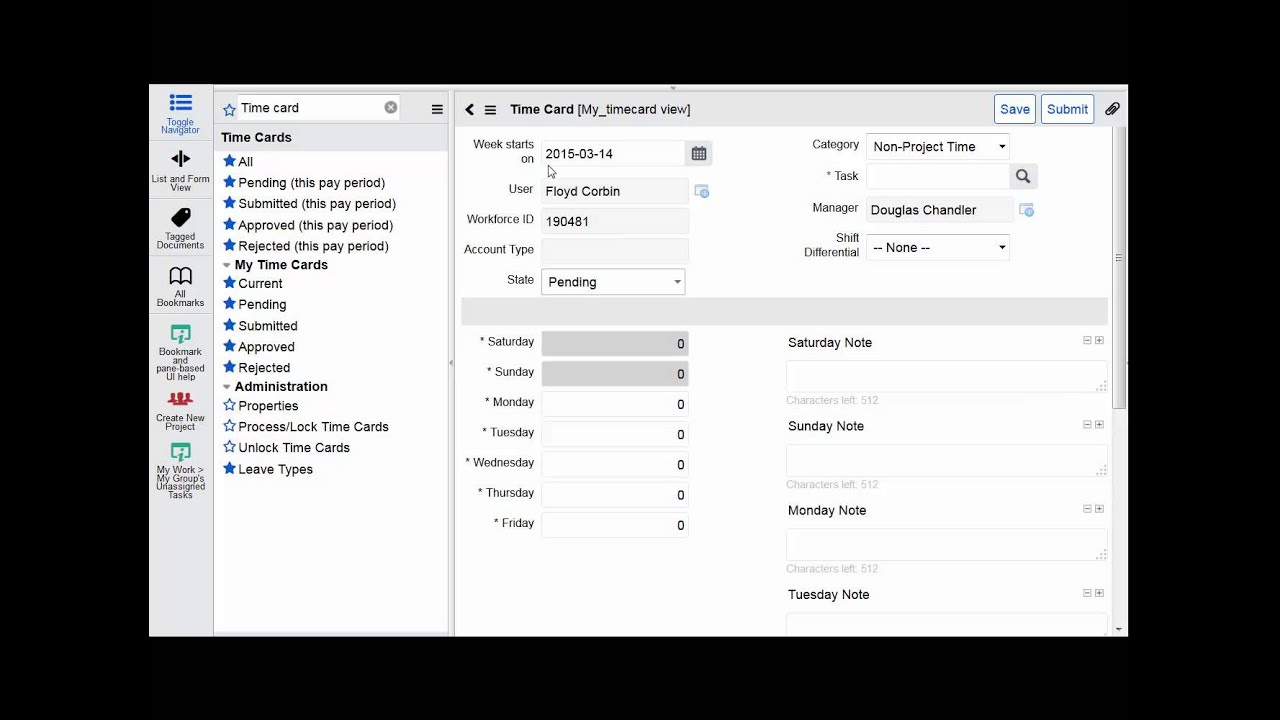The image size is (1280, 720).
Task: Toggle favorite star for Pending (this pay period)
Action: pyautogui.click(x=229, y=182)
